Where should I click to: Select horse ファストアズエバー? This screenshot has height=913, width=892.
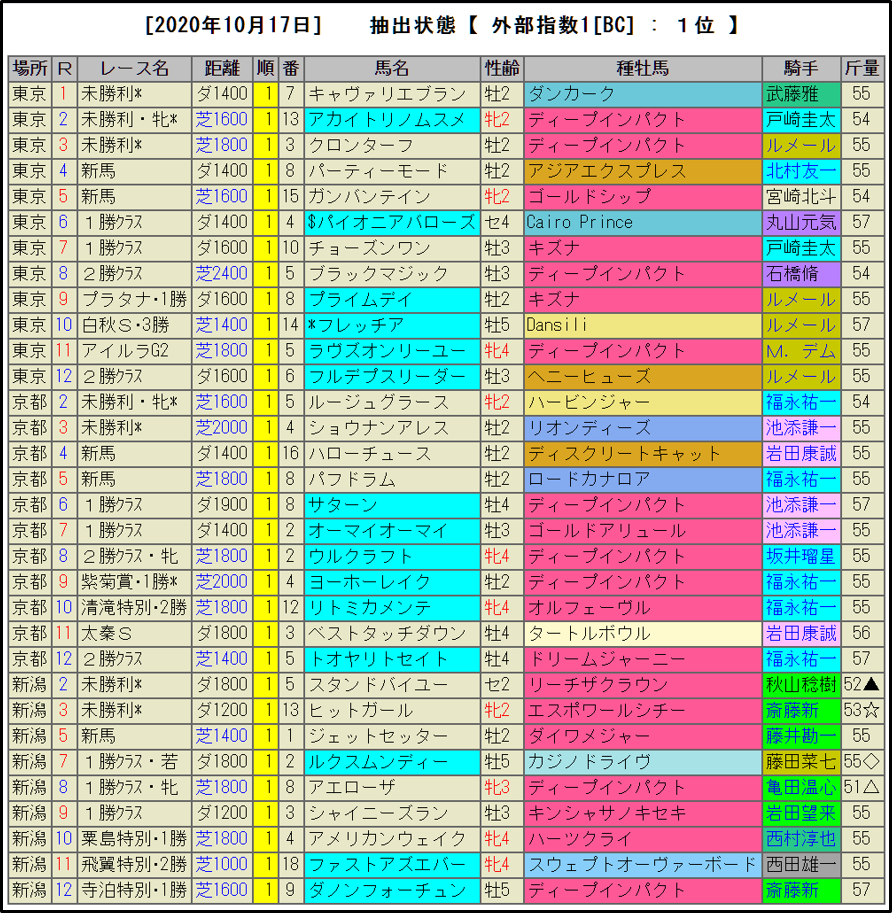388,864
